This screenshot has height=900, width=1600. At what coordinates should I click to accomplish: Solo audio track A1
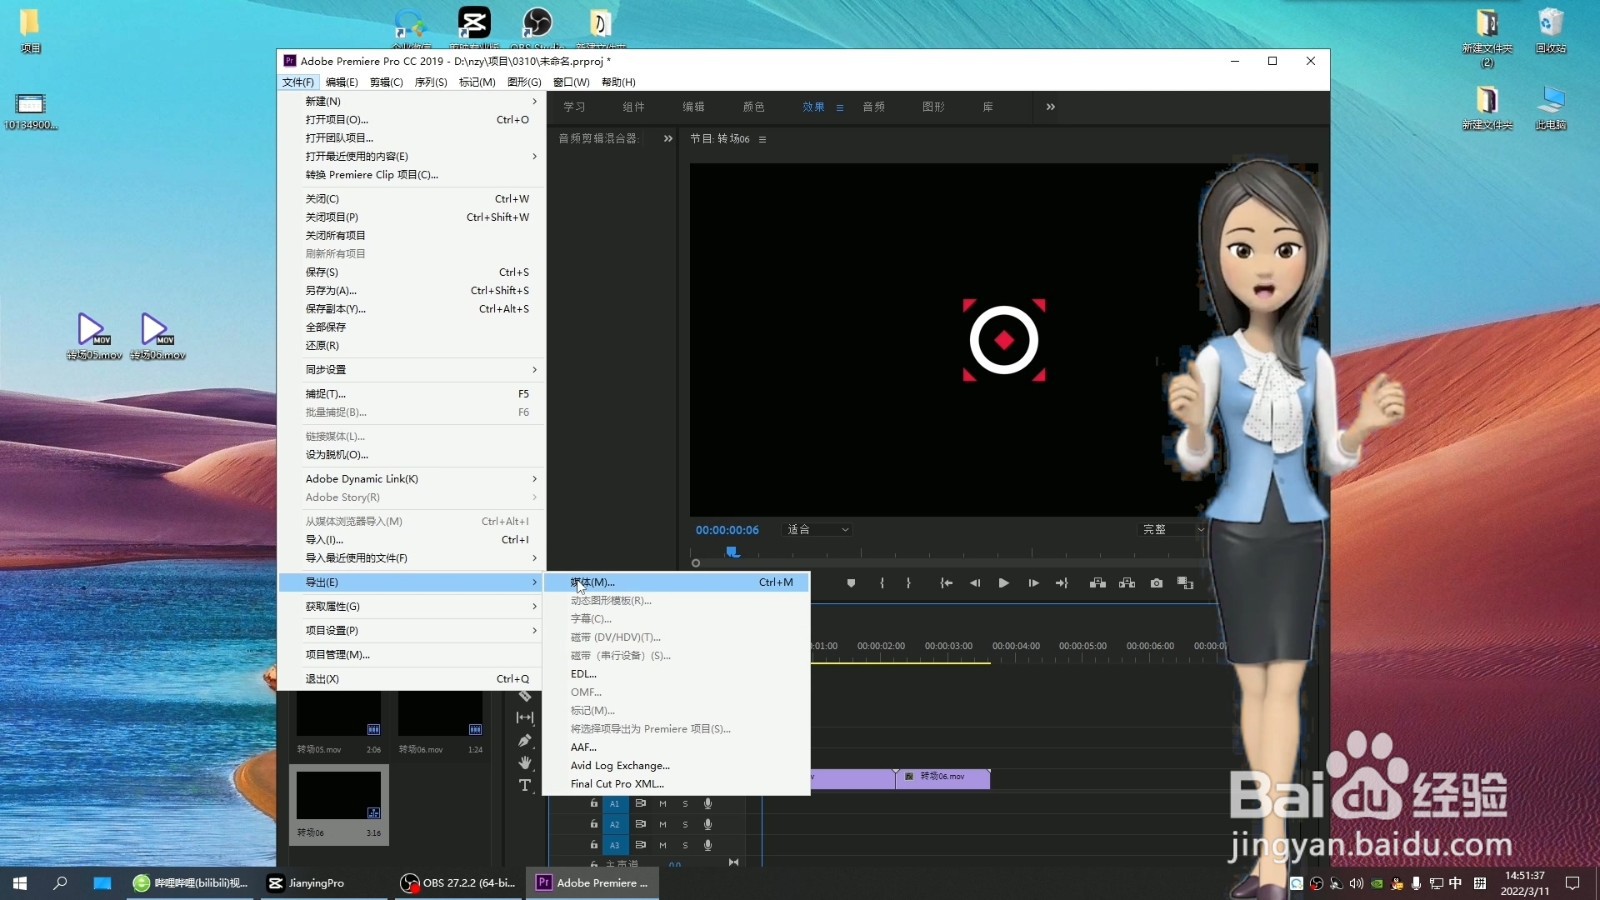[685, 803]
